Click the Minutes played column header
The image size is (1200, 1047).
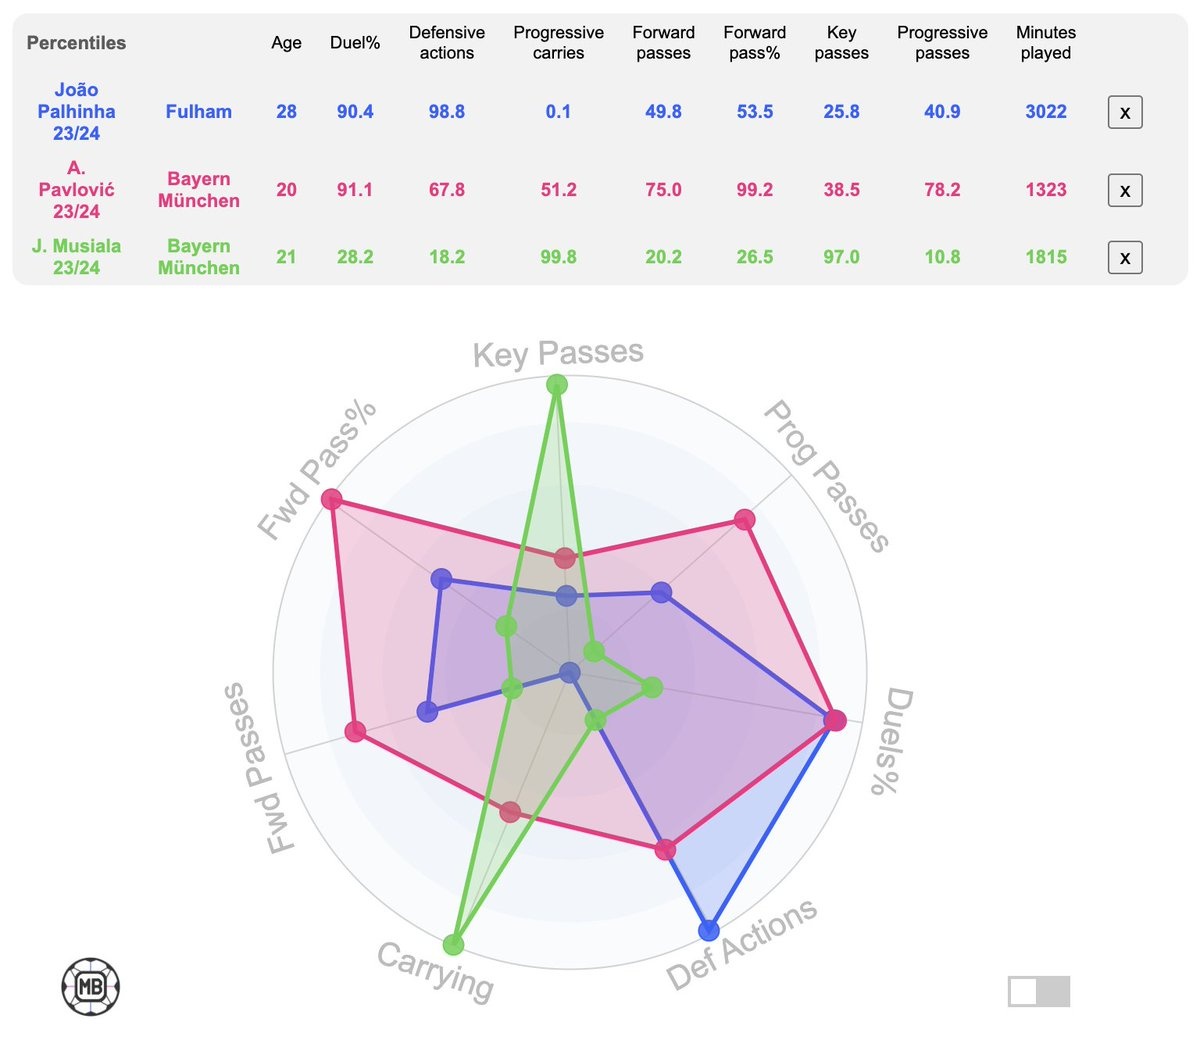(x=1045, y=43)
